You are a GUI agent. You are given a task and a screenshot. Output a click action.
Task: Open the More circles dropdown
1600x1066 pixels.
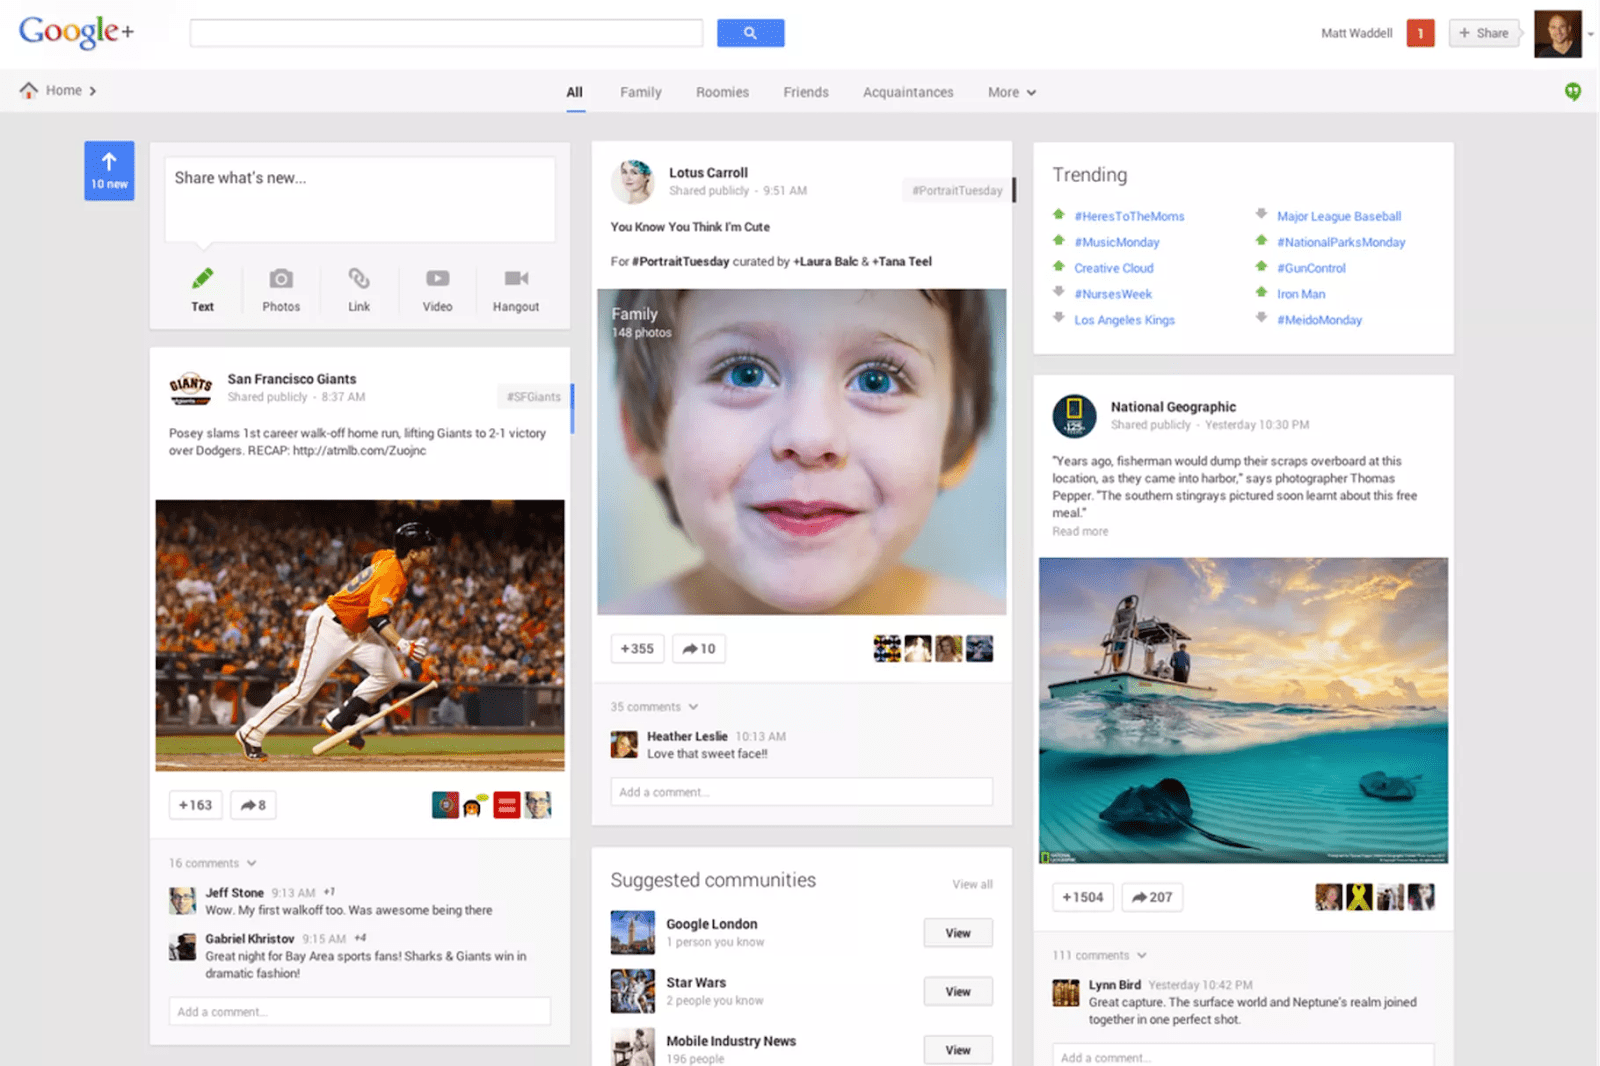[1011, 91]
